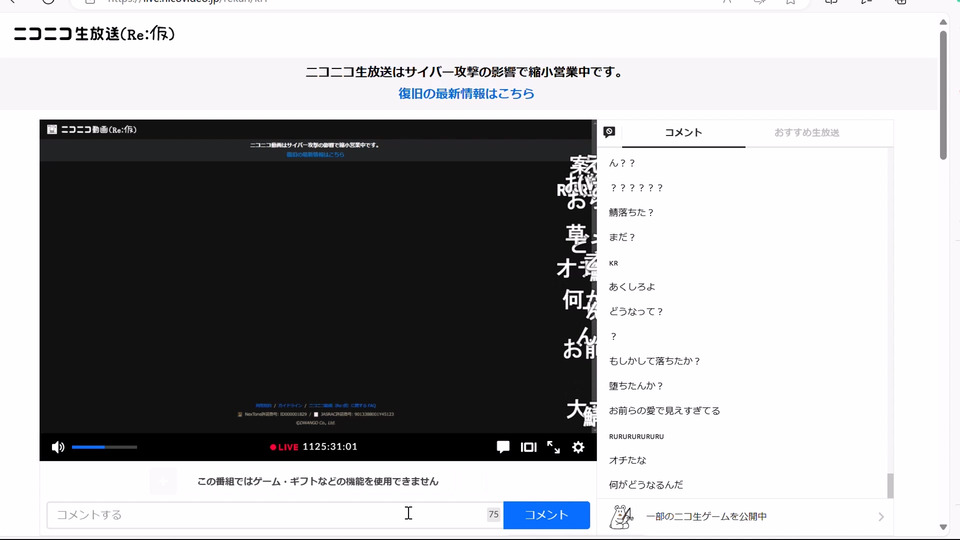
Task: Select the comment ん？？
Action: point(623,163)
